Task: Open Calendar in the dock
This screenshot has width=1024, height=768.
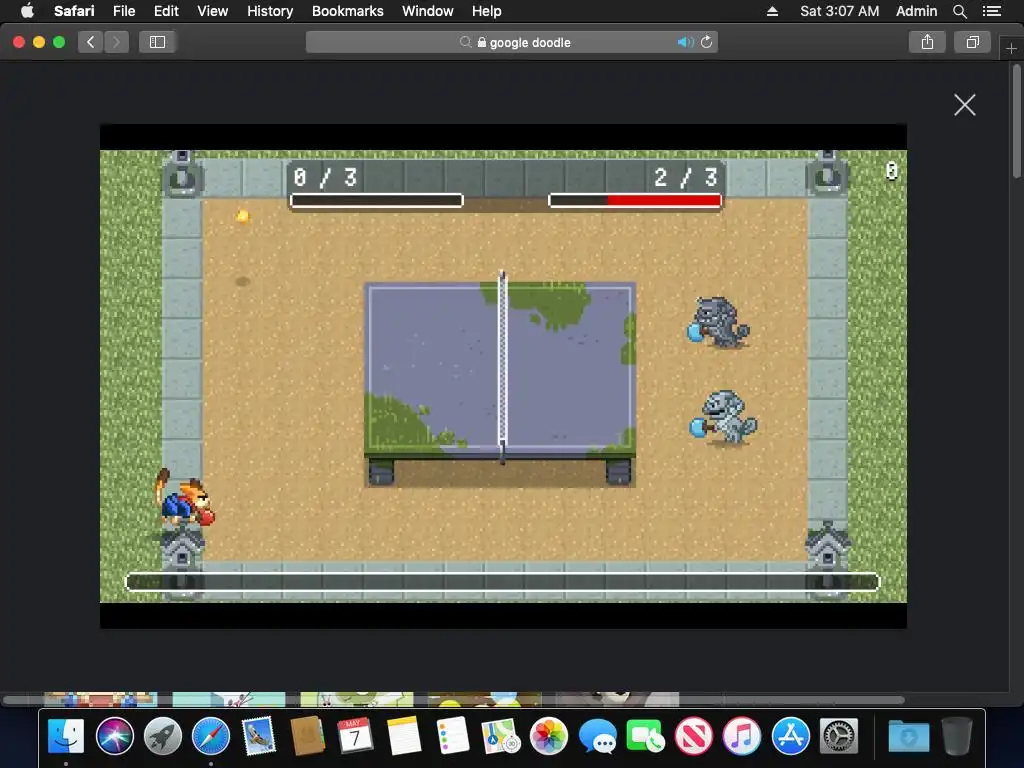Action: [355, 736]
